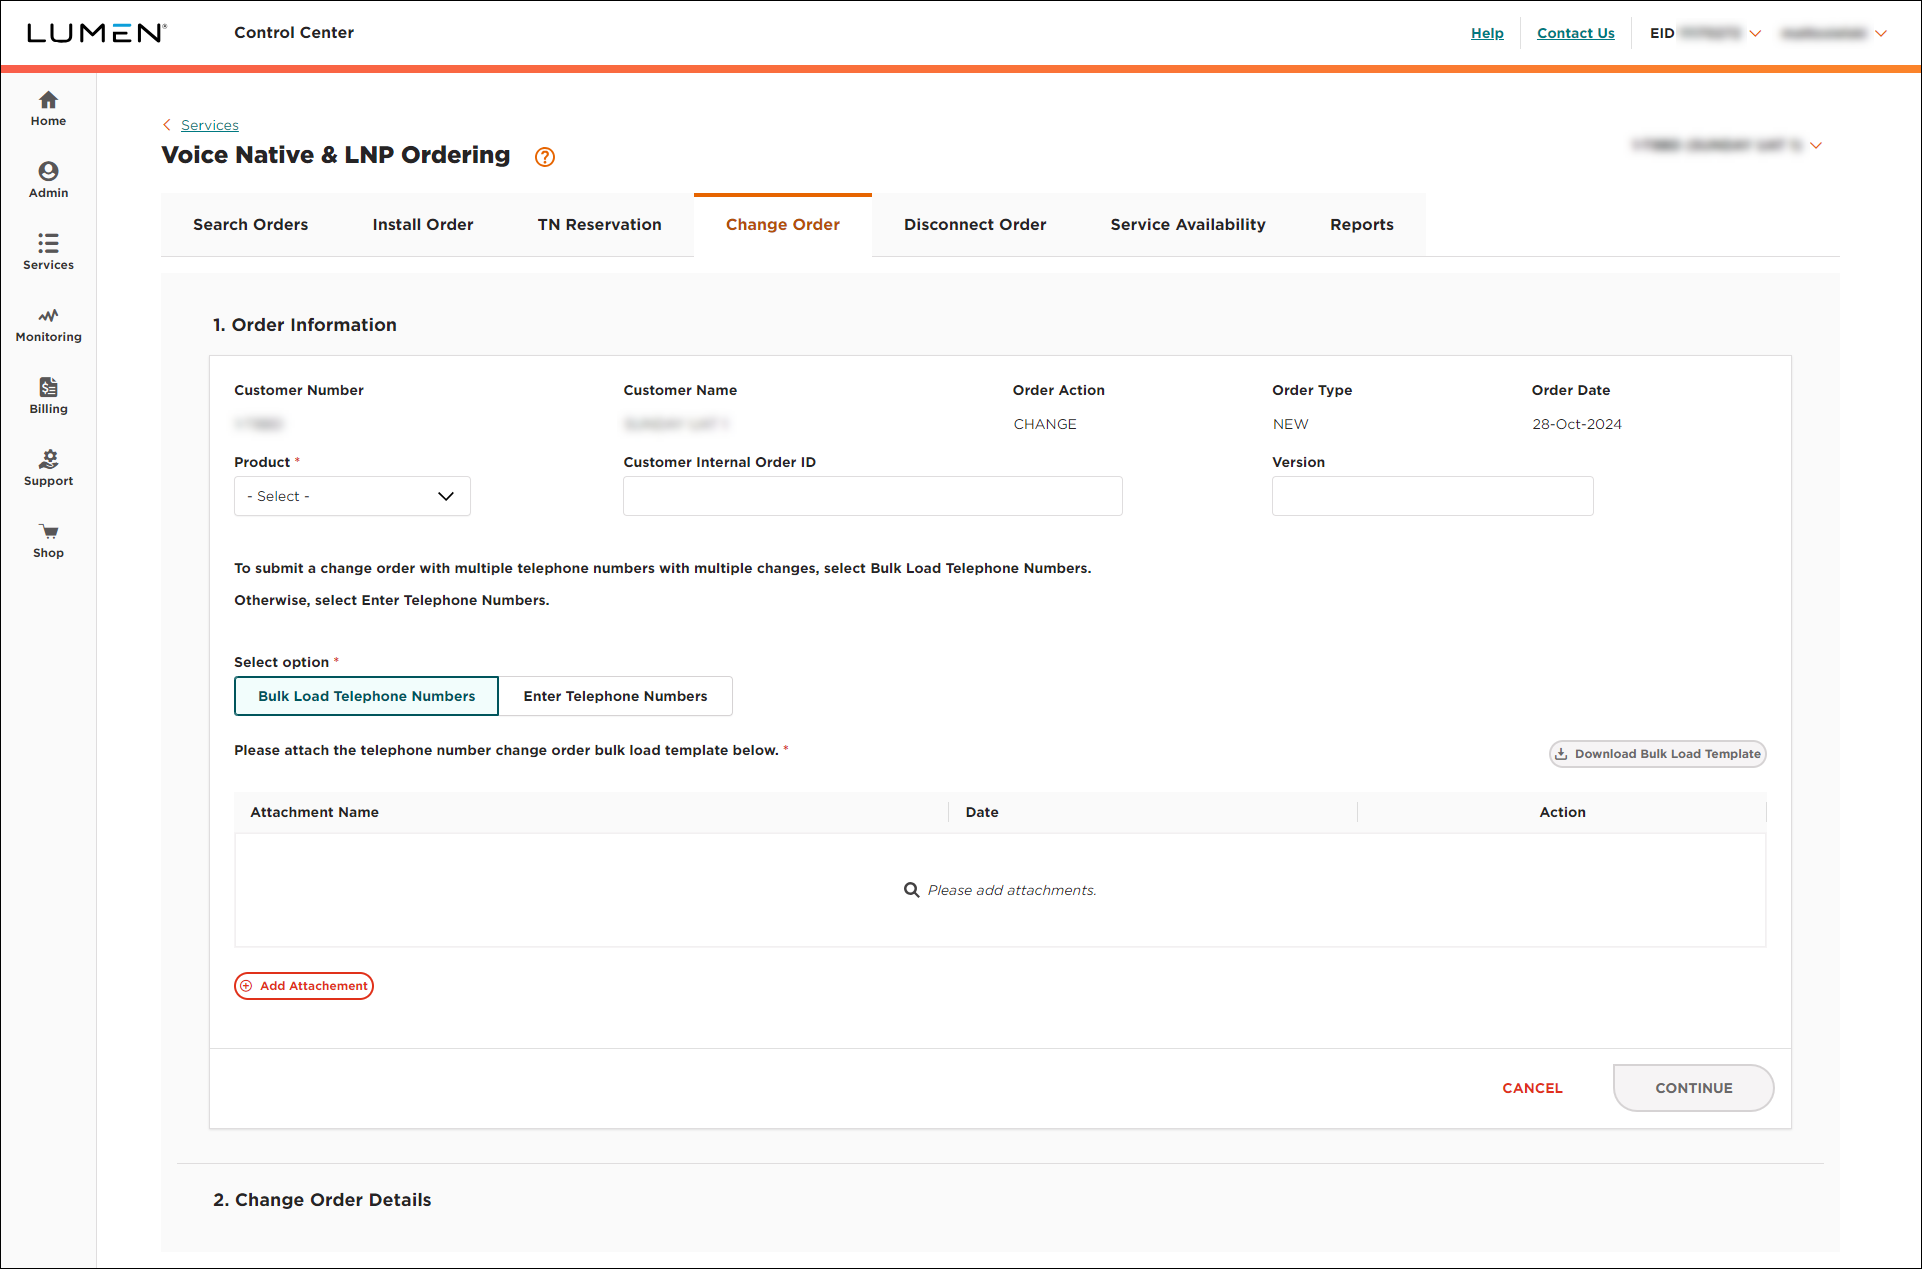Viewport: 1922px width, 1269px height.
Task: Expand the Product dropdown selector
Action: coord(350,496)
